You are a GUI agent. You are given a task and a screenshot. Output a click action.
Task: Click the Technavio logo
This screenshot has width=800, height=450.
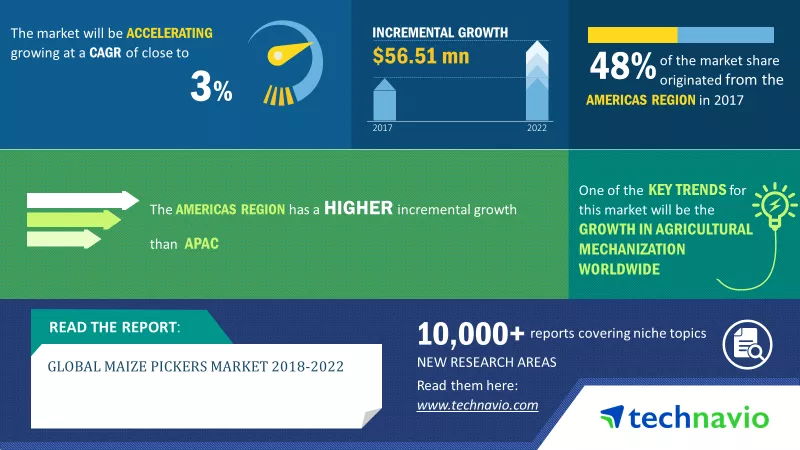(684, 416)
